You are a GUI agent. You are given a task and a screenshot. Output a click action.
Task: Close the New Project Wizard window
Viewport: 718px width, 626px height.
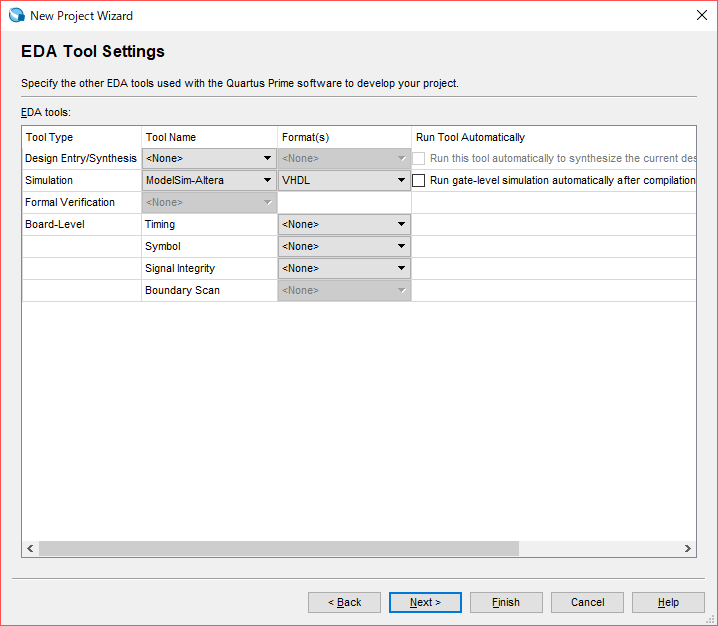click(702, 15)
